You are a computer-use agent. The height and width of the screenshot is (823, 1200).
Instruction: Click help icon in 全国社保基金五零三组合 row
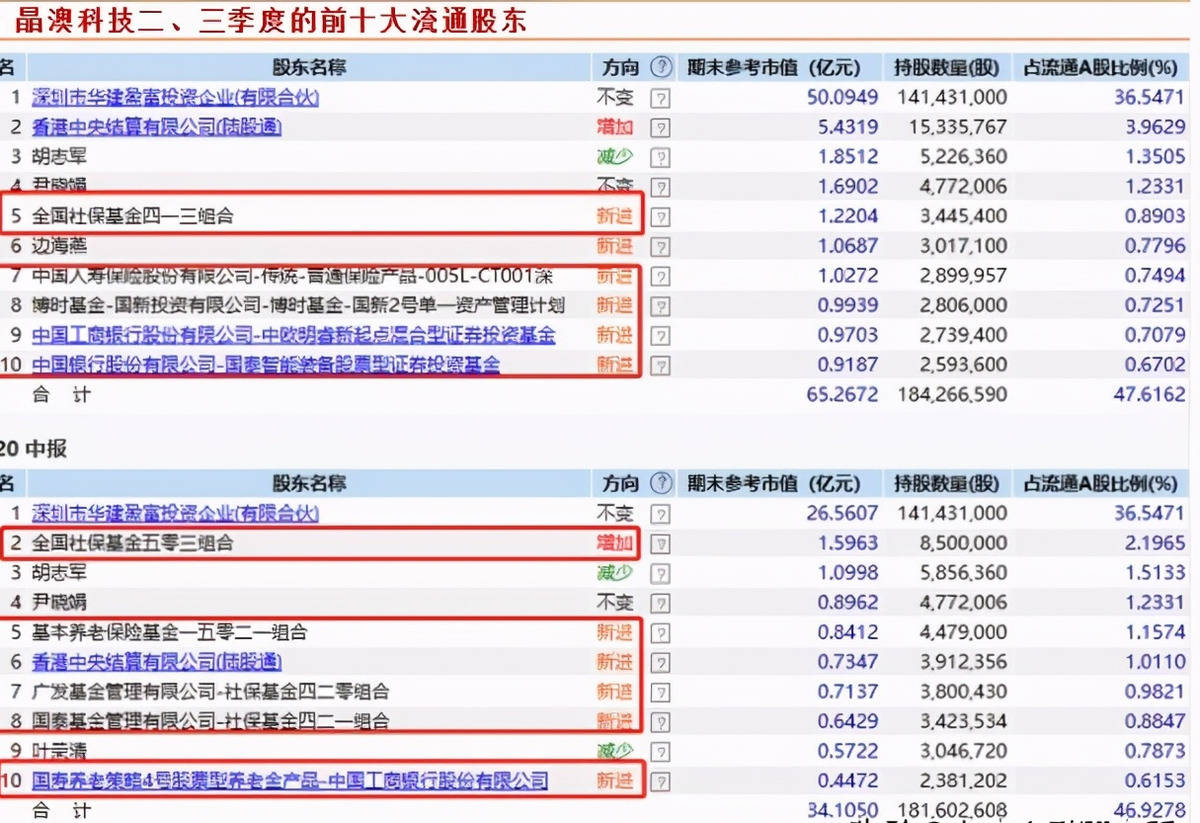(x=660, y=543)
